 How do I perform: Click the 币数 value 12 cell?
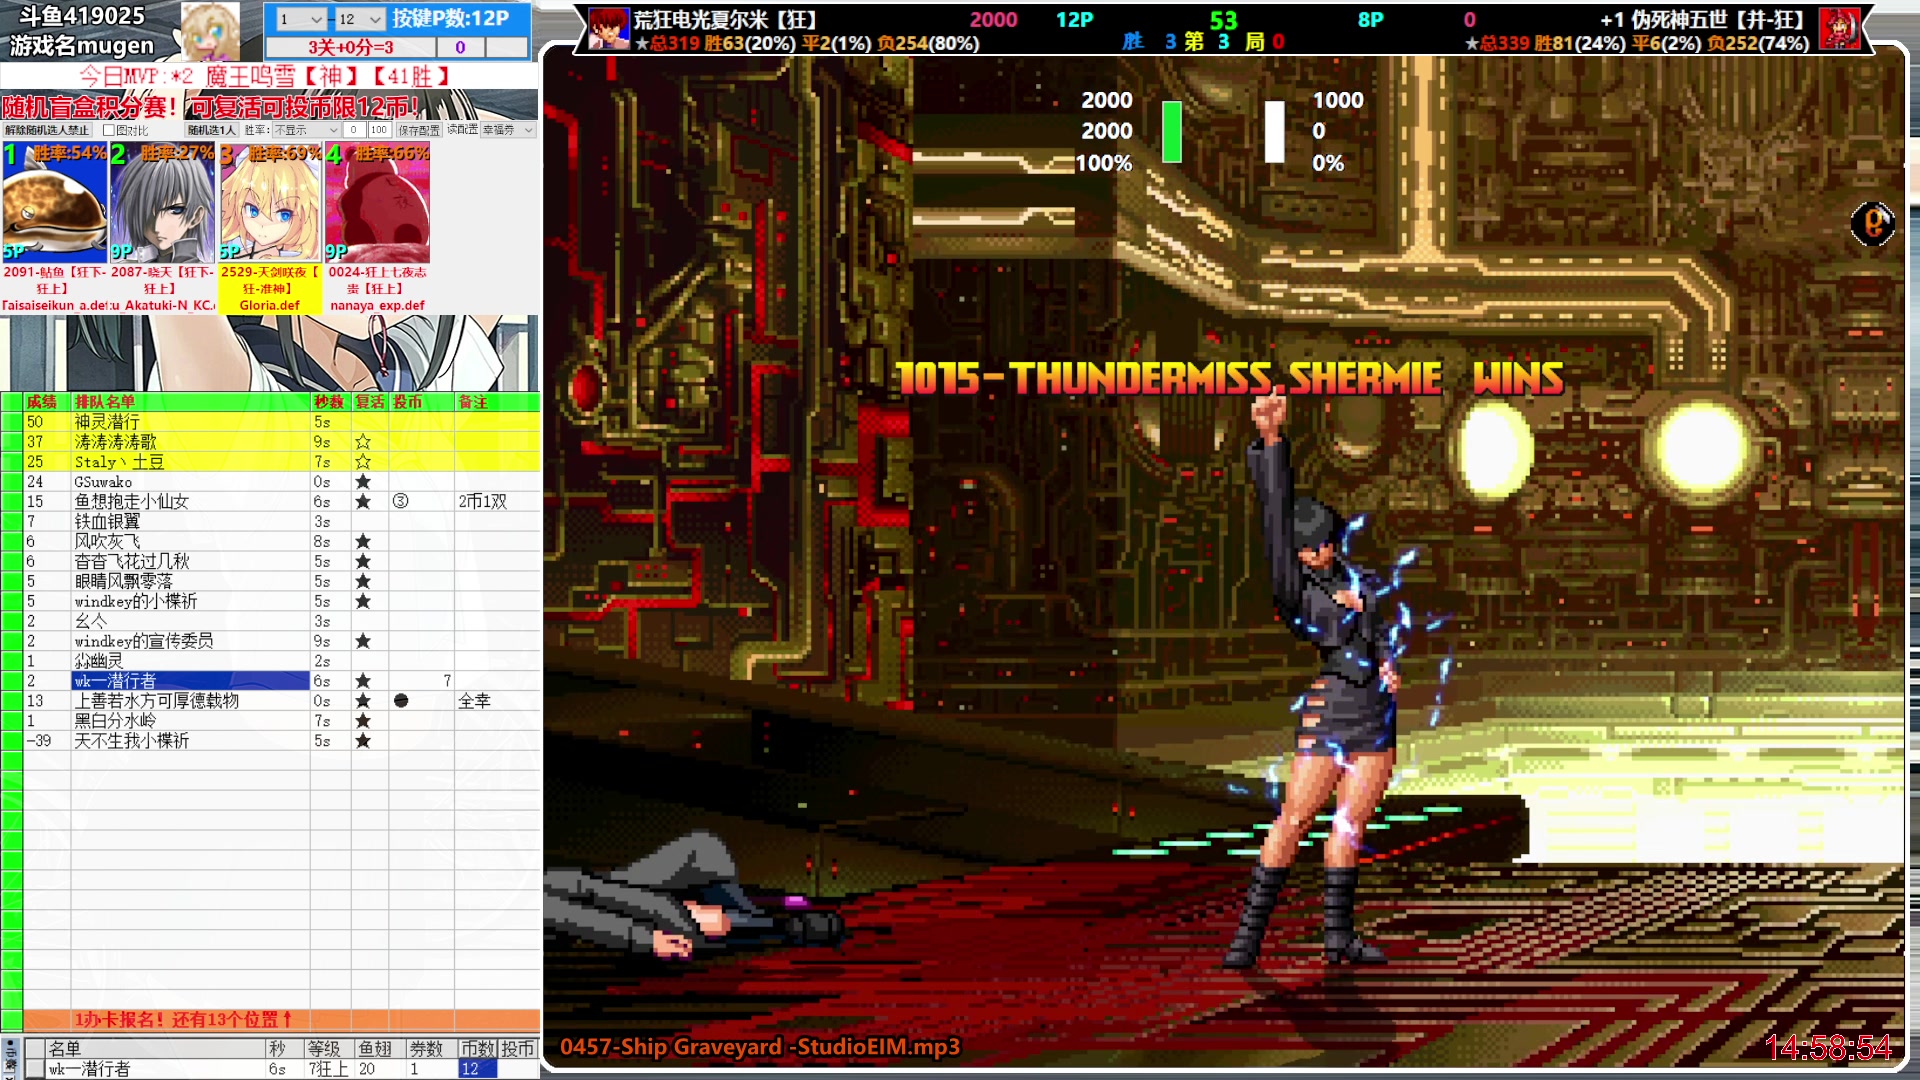477,1069
